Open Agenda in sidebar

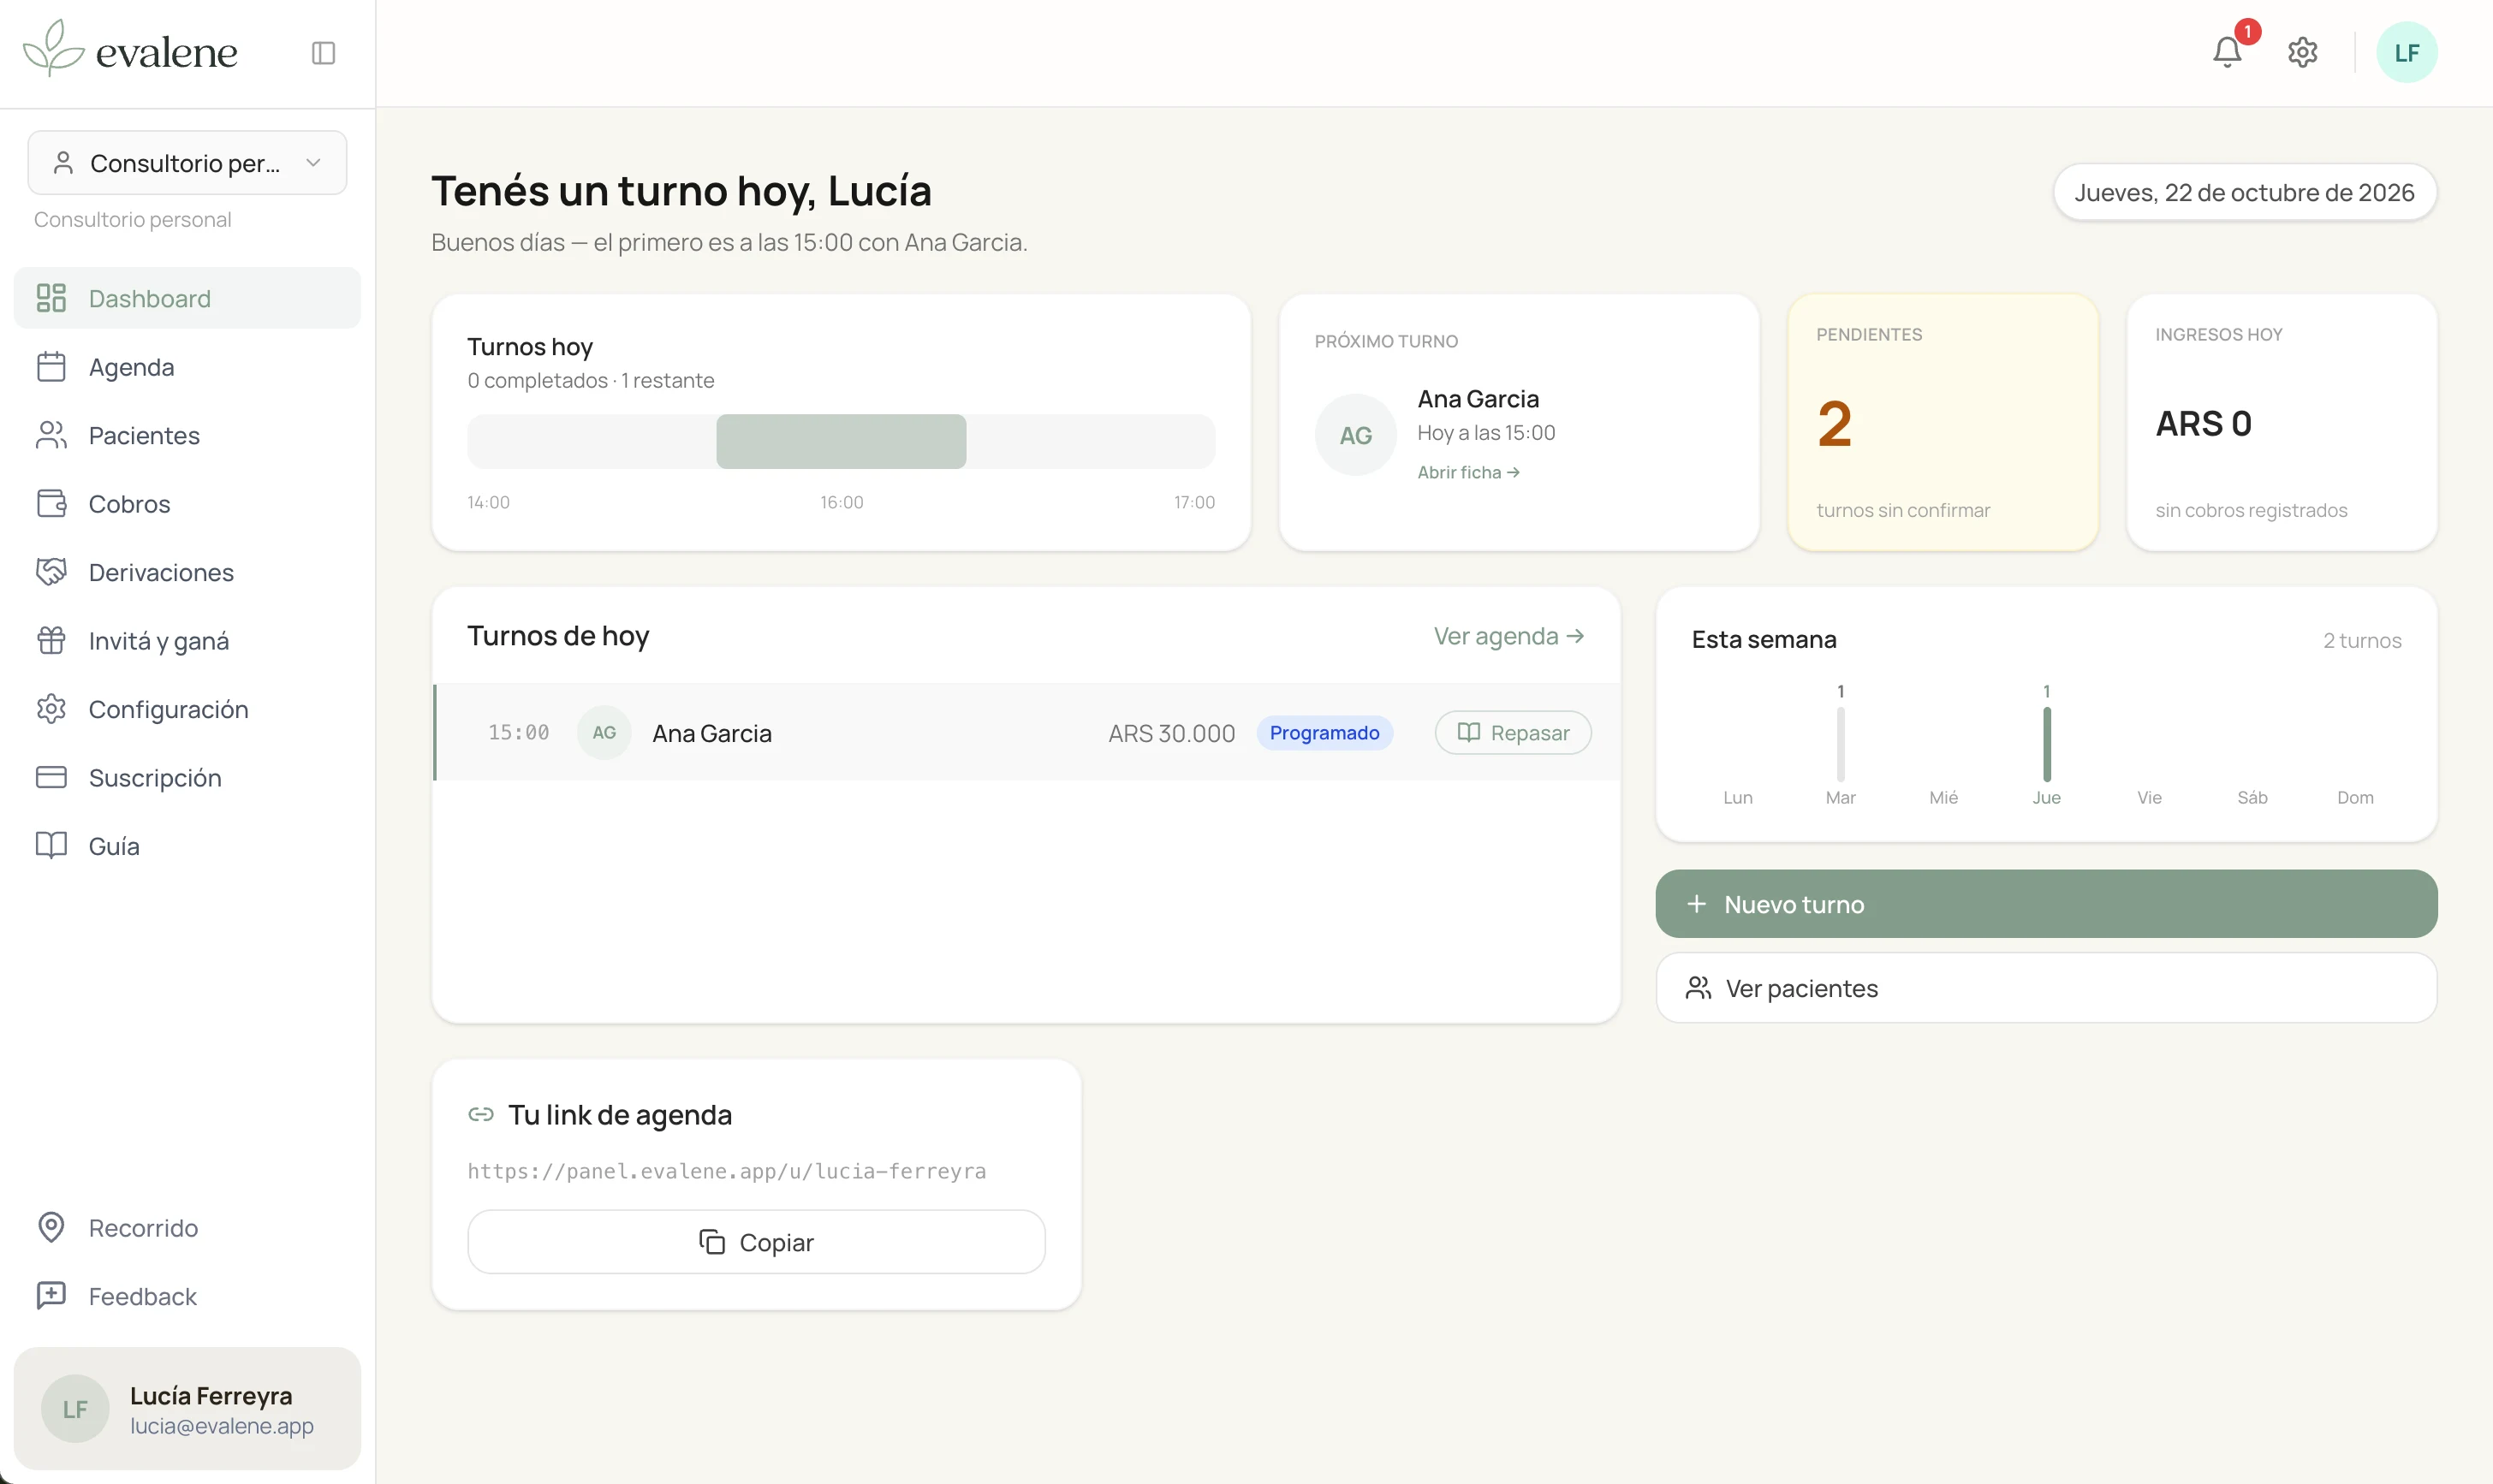[x=187, y=367]
